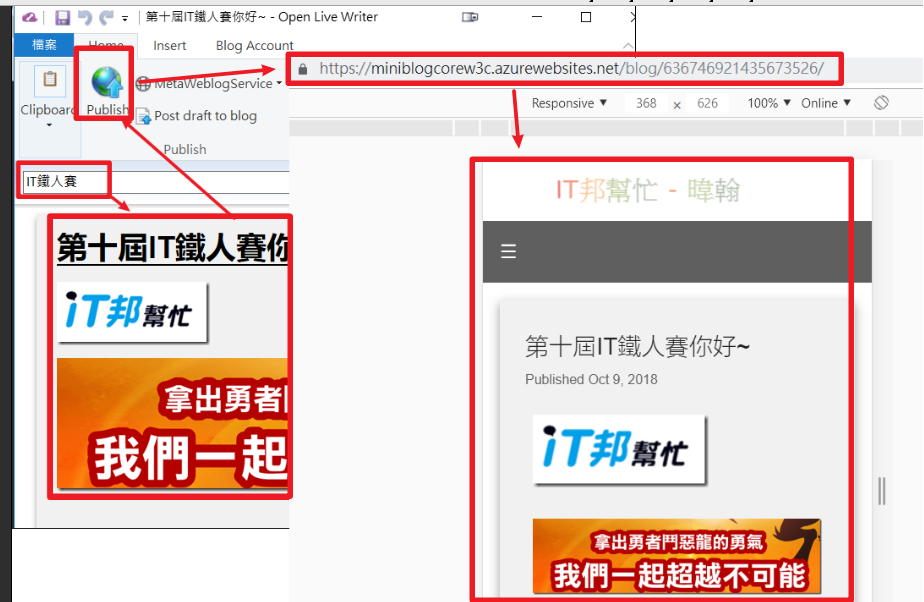924x602 pixels.
Task: Click the Published Oct 9, 2018 text
Action: (x=591, y=379)
